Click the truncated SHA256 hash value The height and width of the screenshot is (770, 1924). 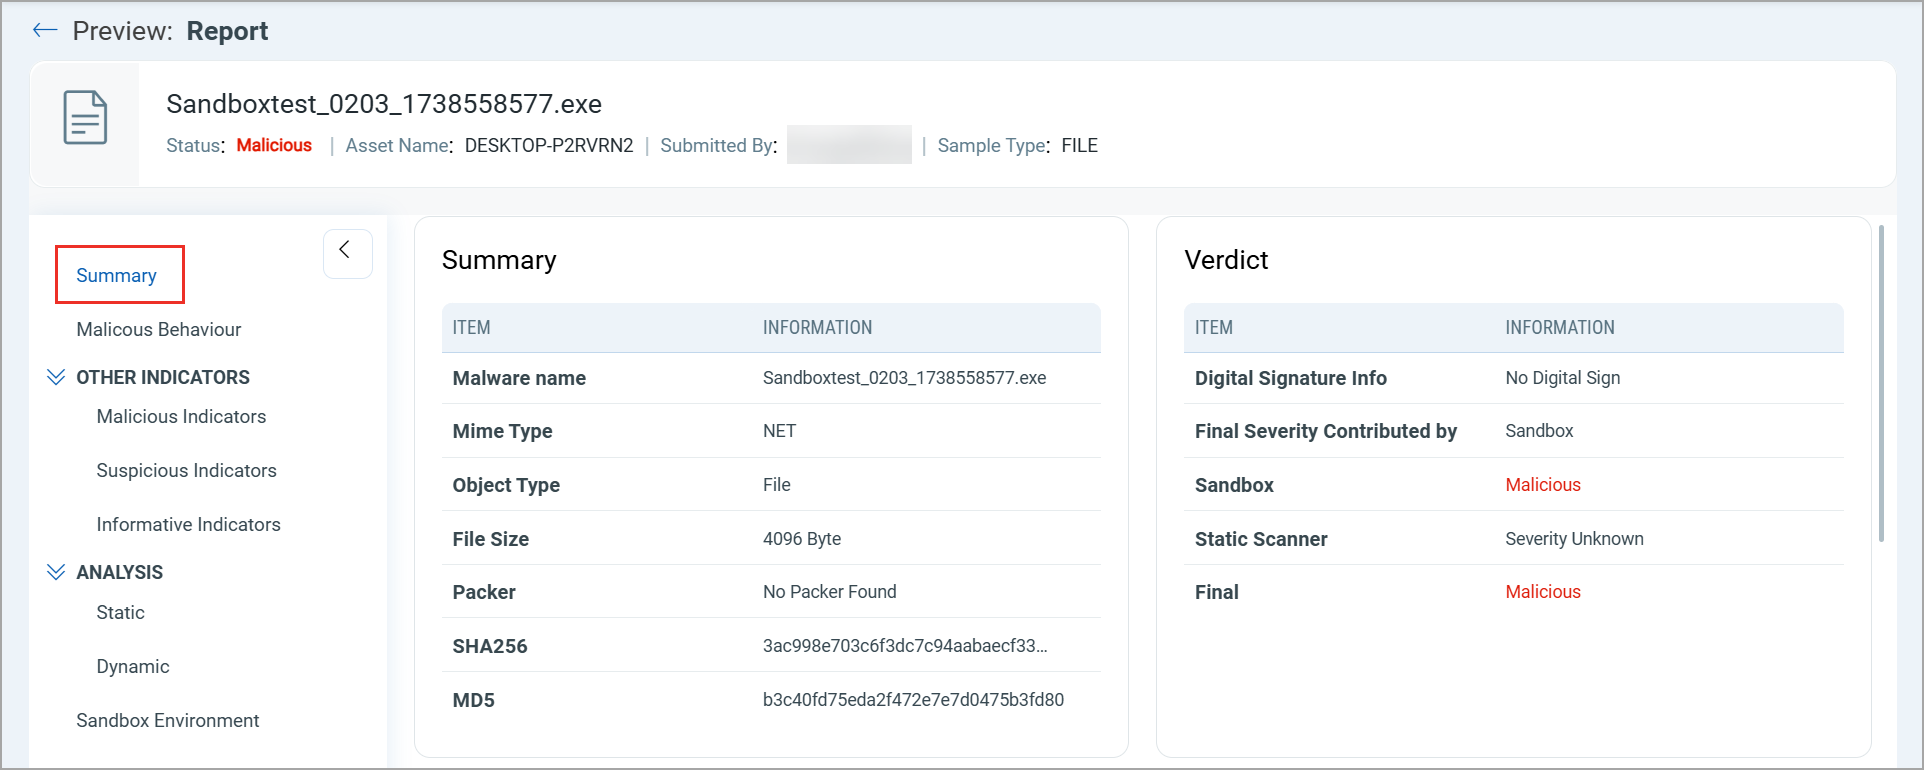(905, 646)
